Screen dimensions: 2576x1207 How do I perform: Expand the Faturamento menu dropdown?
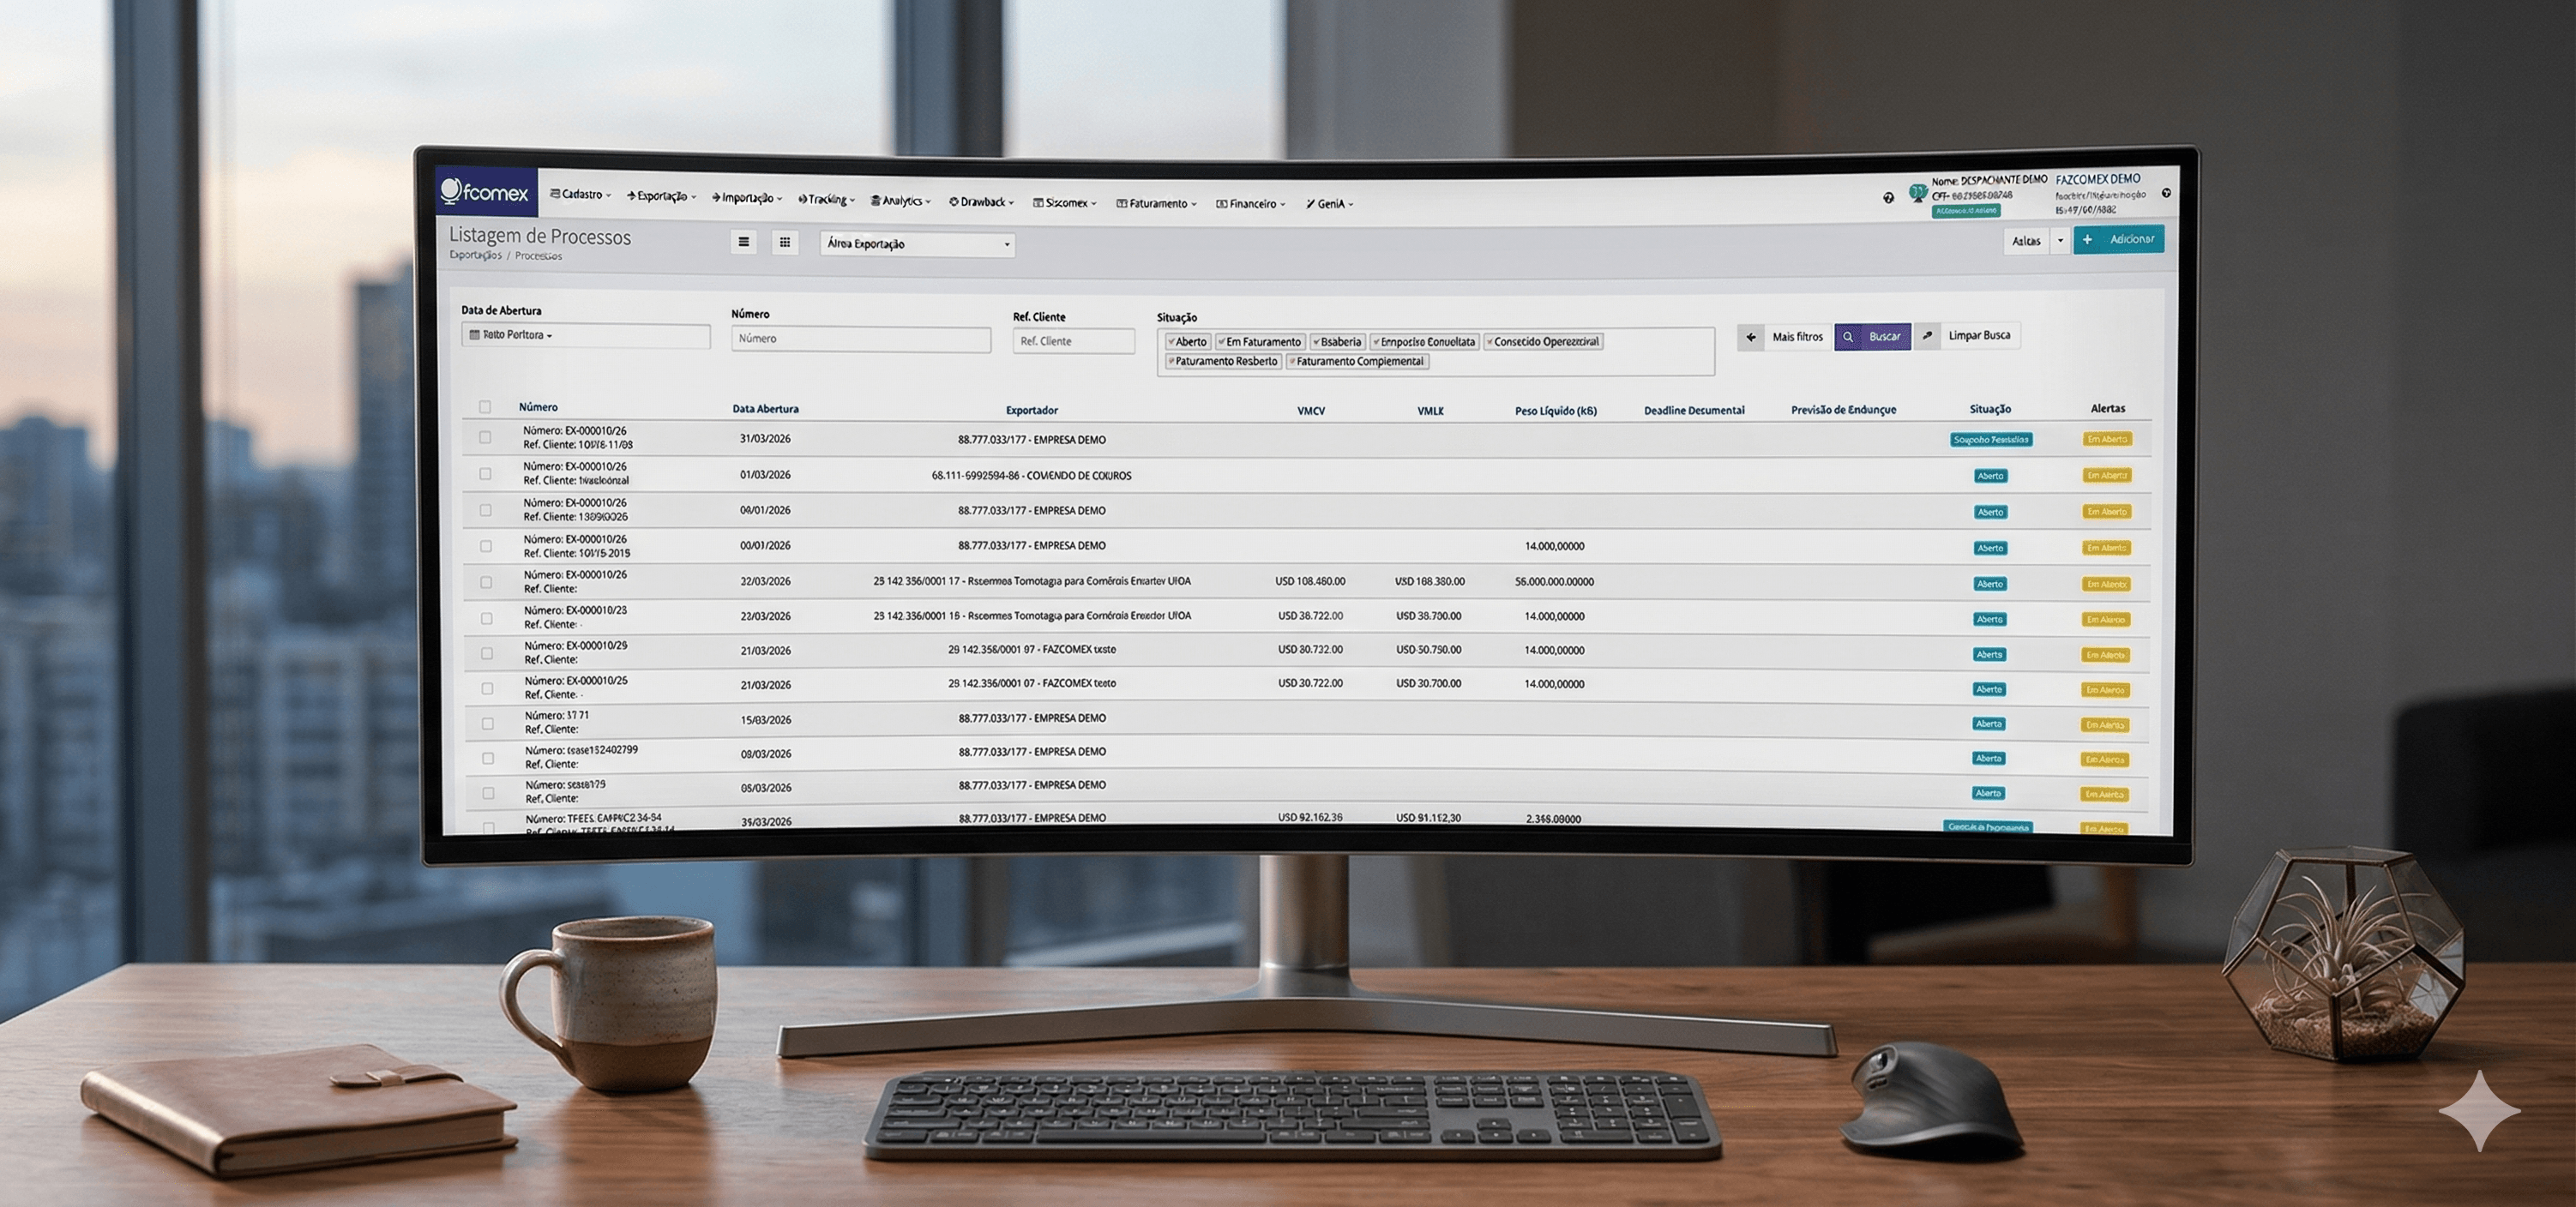pos(1156,203)
